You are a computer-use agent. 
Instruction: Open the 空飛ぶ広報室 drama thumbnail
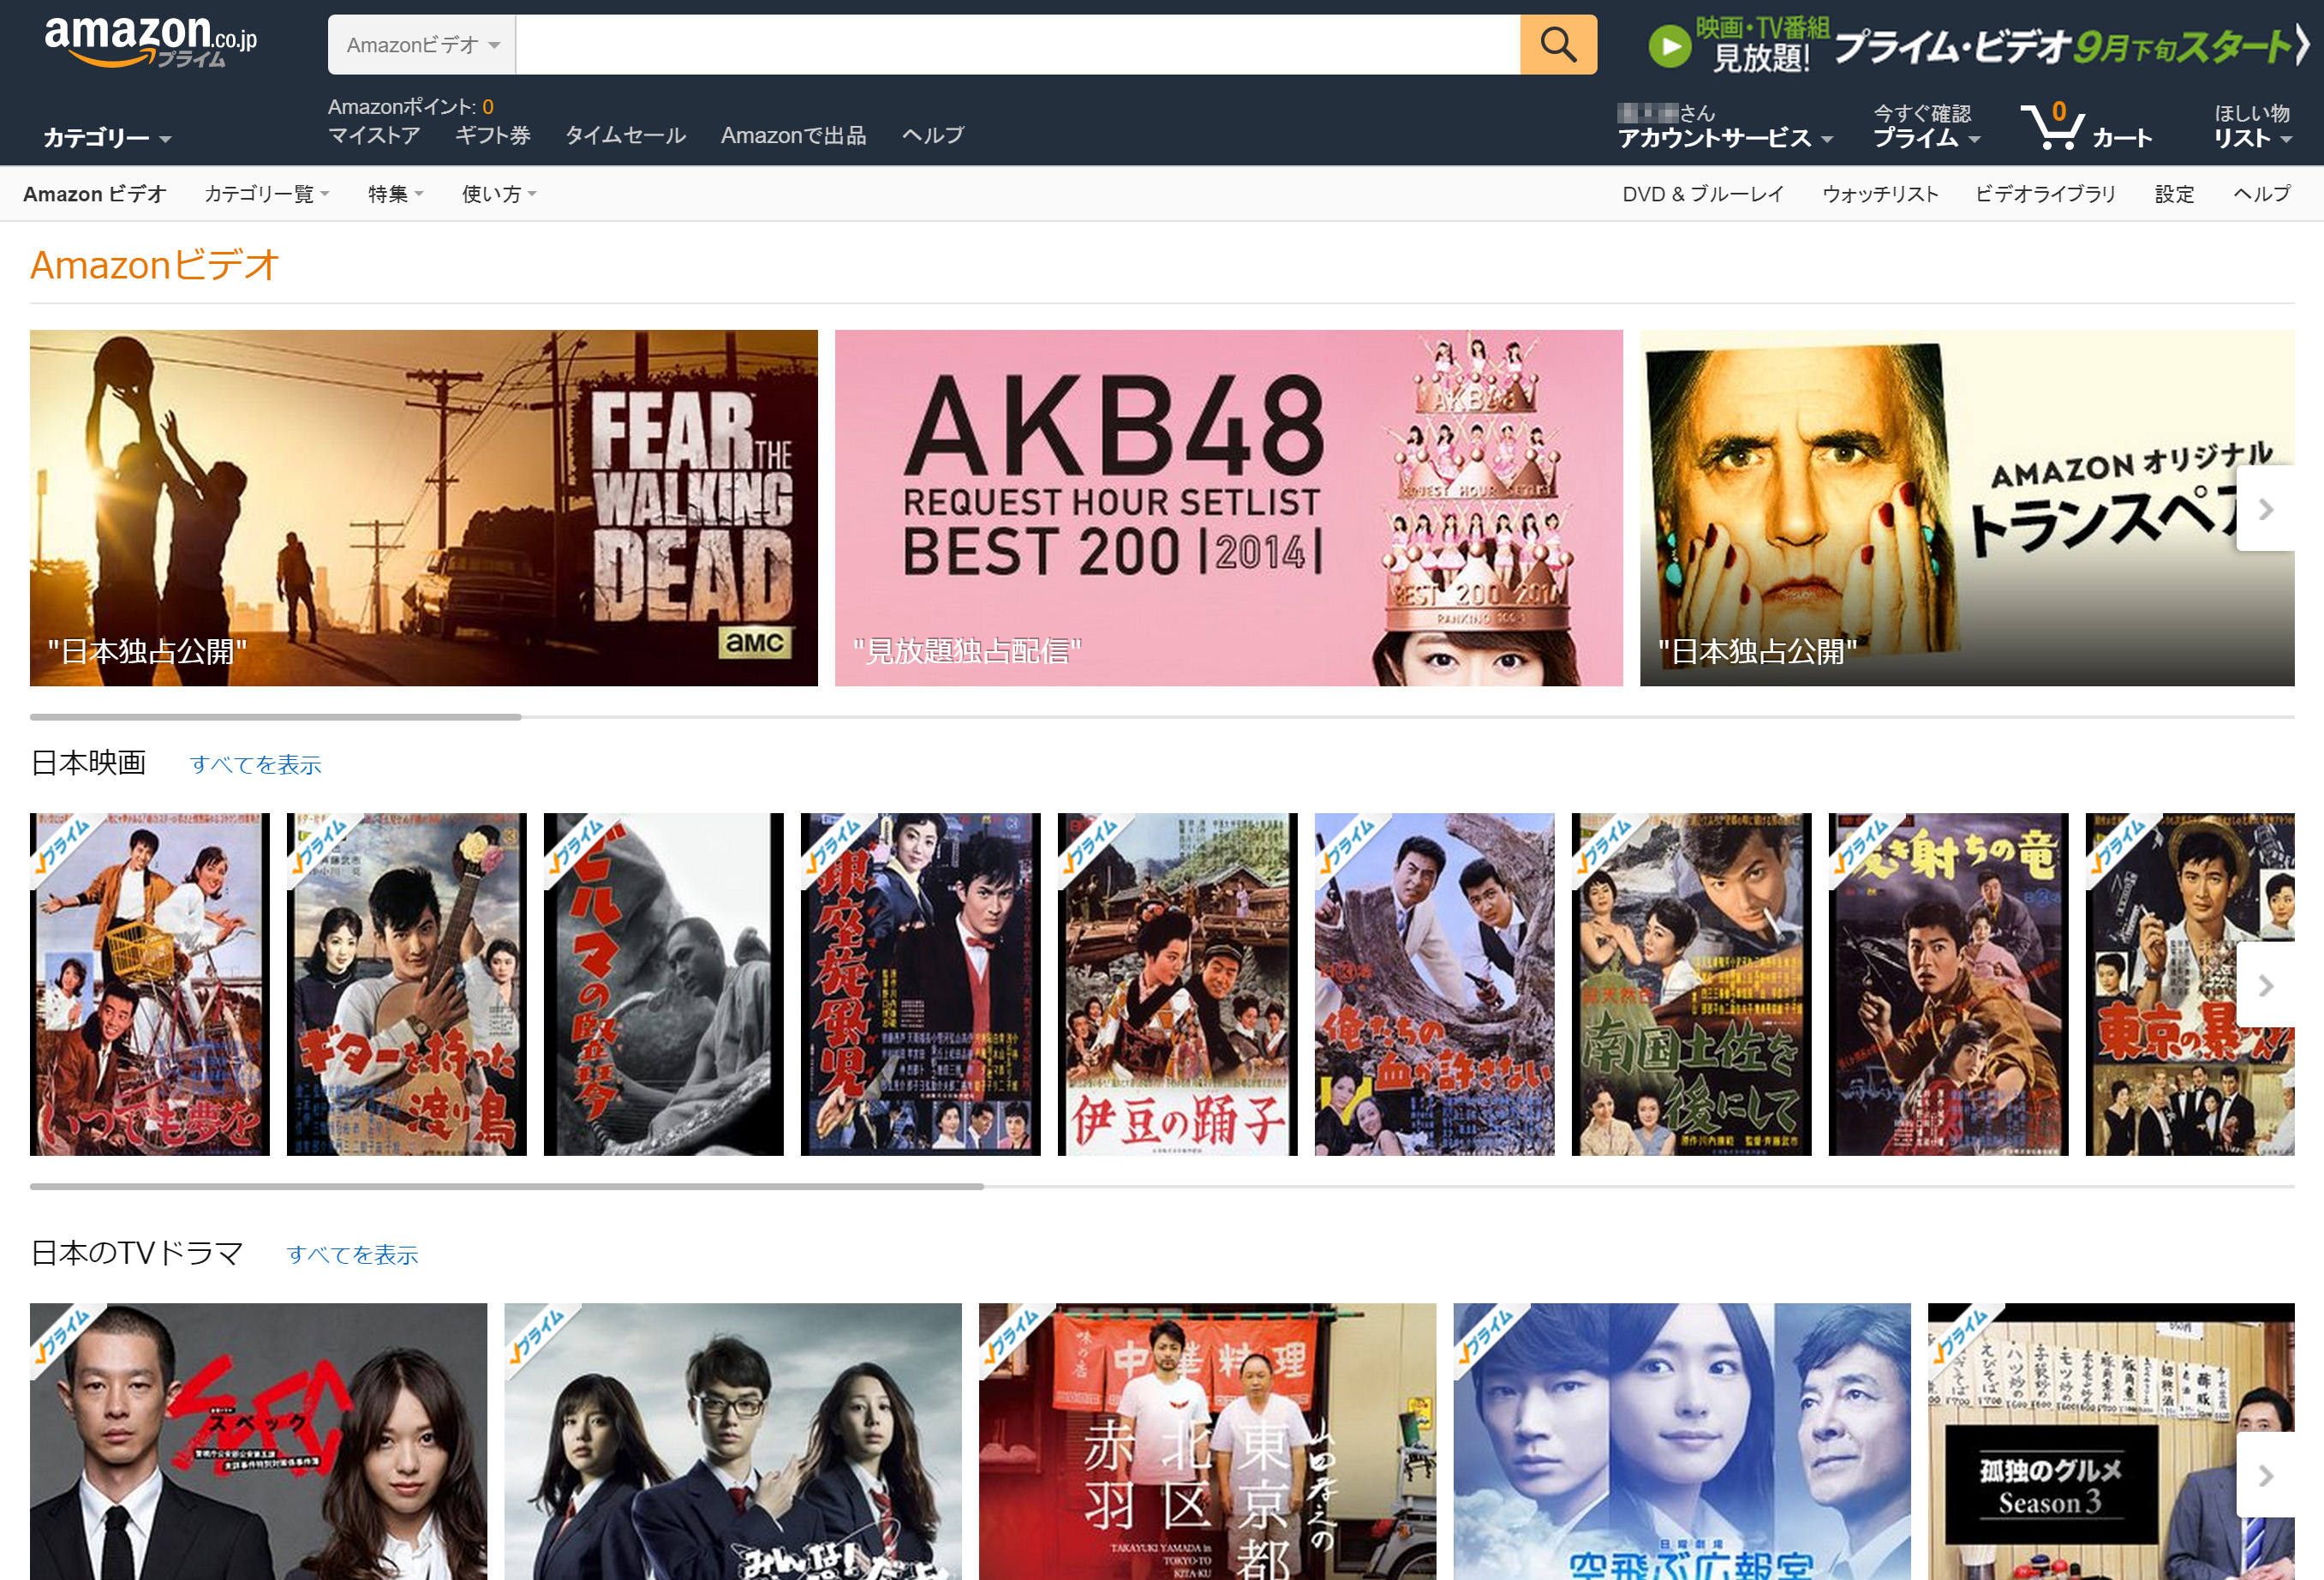(1682, 1441)
